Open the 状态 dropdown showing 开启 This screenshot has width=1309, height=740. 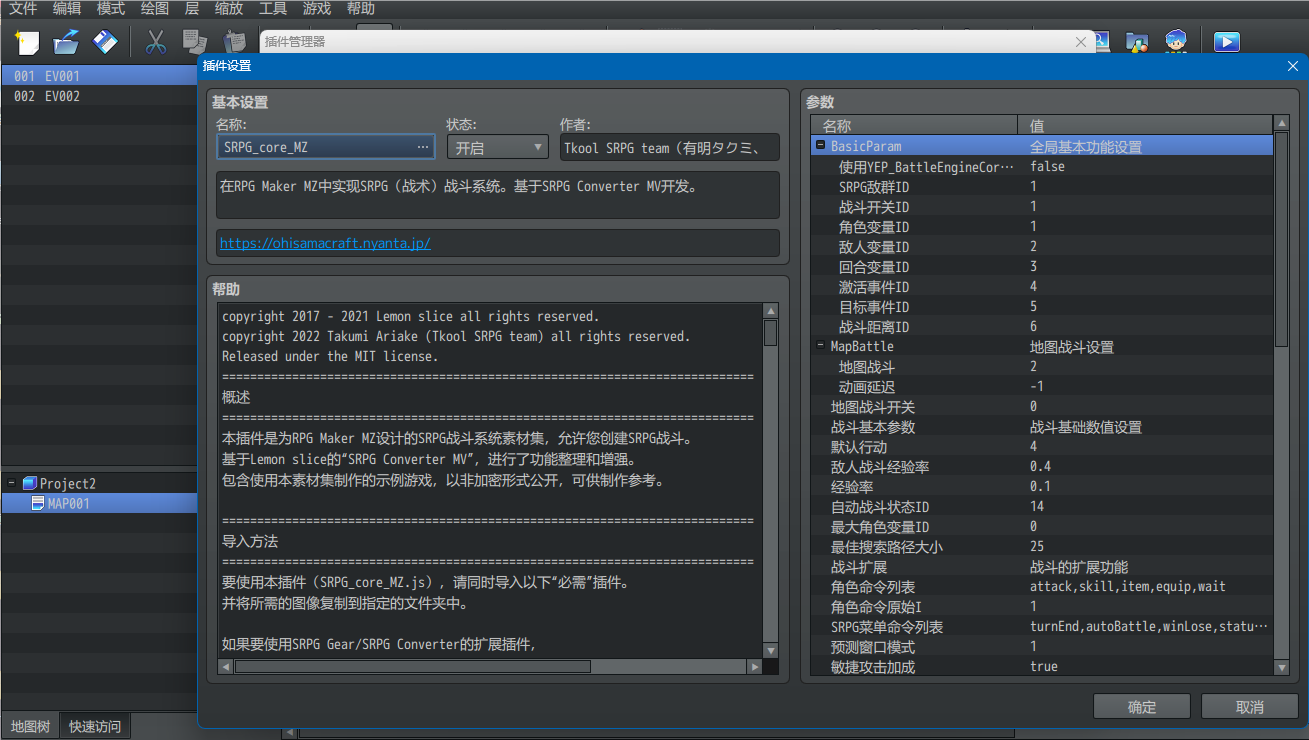click(x=497, y=148)
